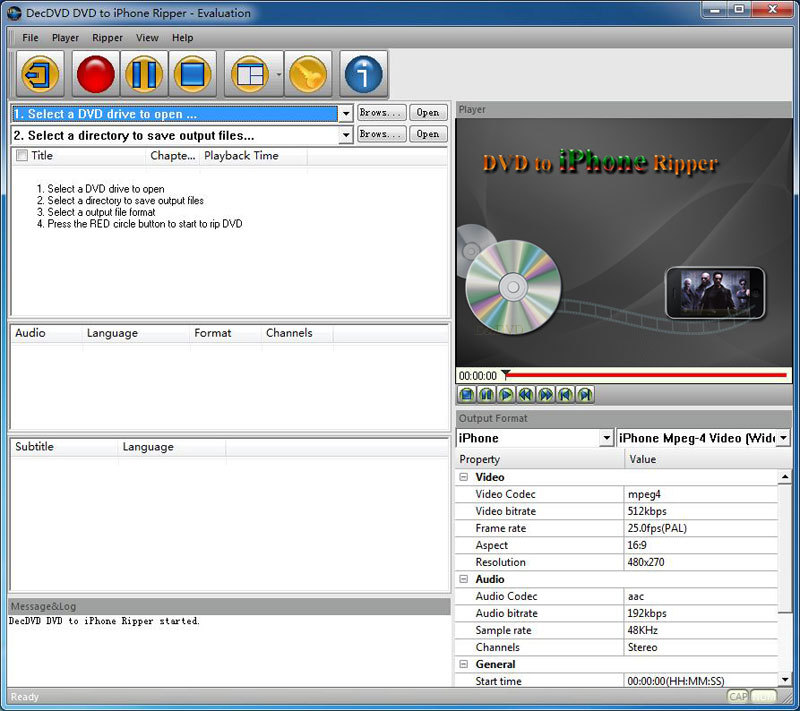800x711 pixels.
Task: Open the blue info About icon
Action: (363, 74)
